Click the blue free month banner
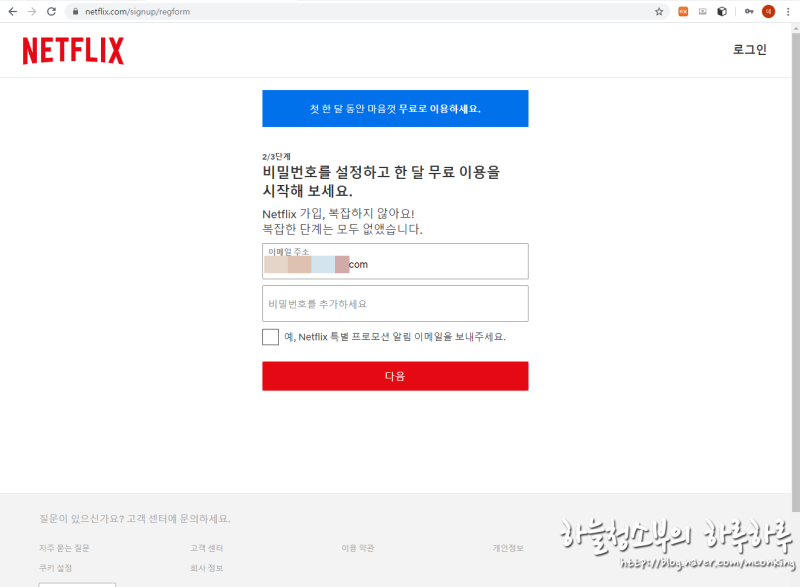The width and height of the screenshot is (800, 587). [395, 108]
